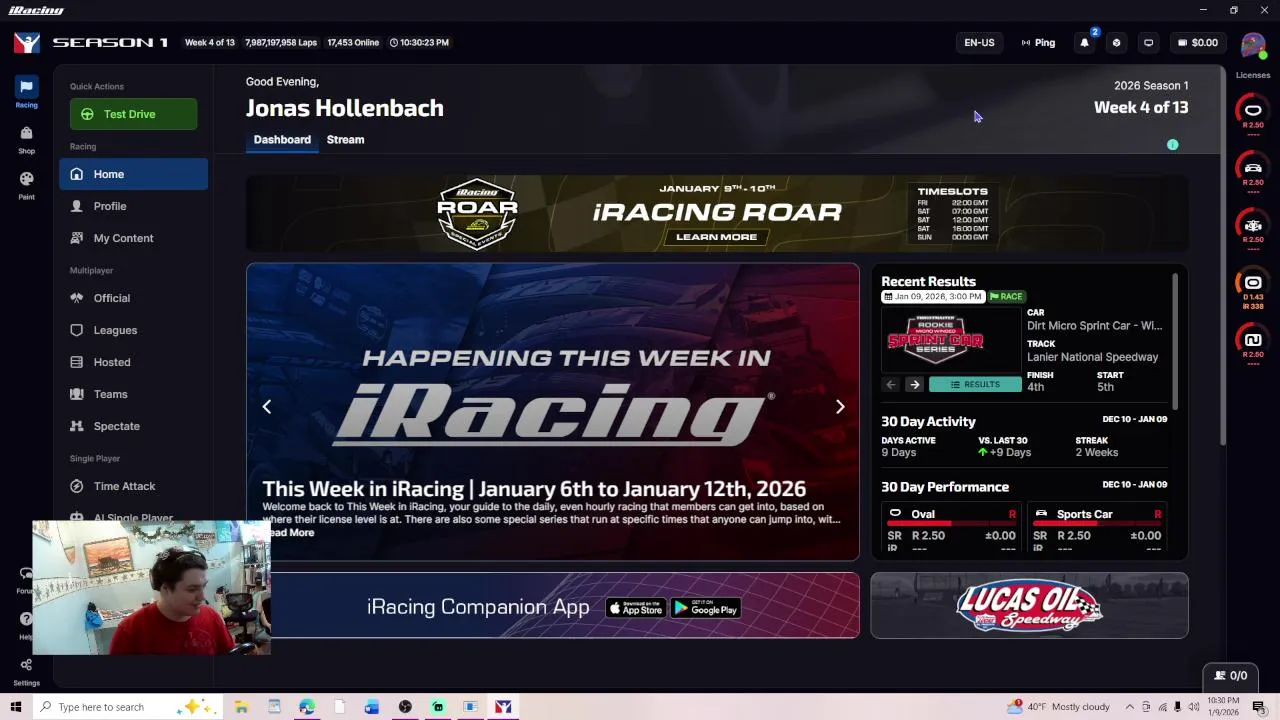Image resolution: width=1280 pixels, height=720 pixels.
Task: Open the Lucas Oil Speedway banner
Action: pos(1029,605)
